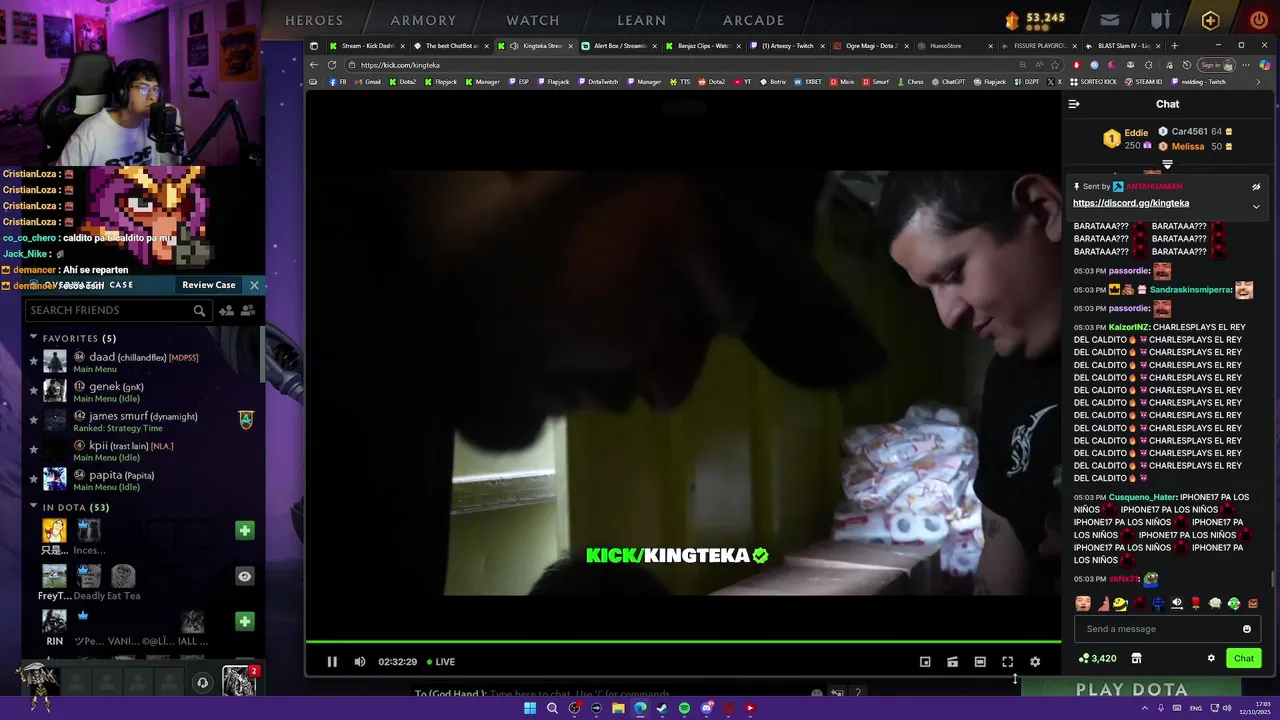This screenshot has width=1280, height=720.
Task: Click the Play Dota button
Action: (1131, 689)
